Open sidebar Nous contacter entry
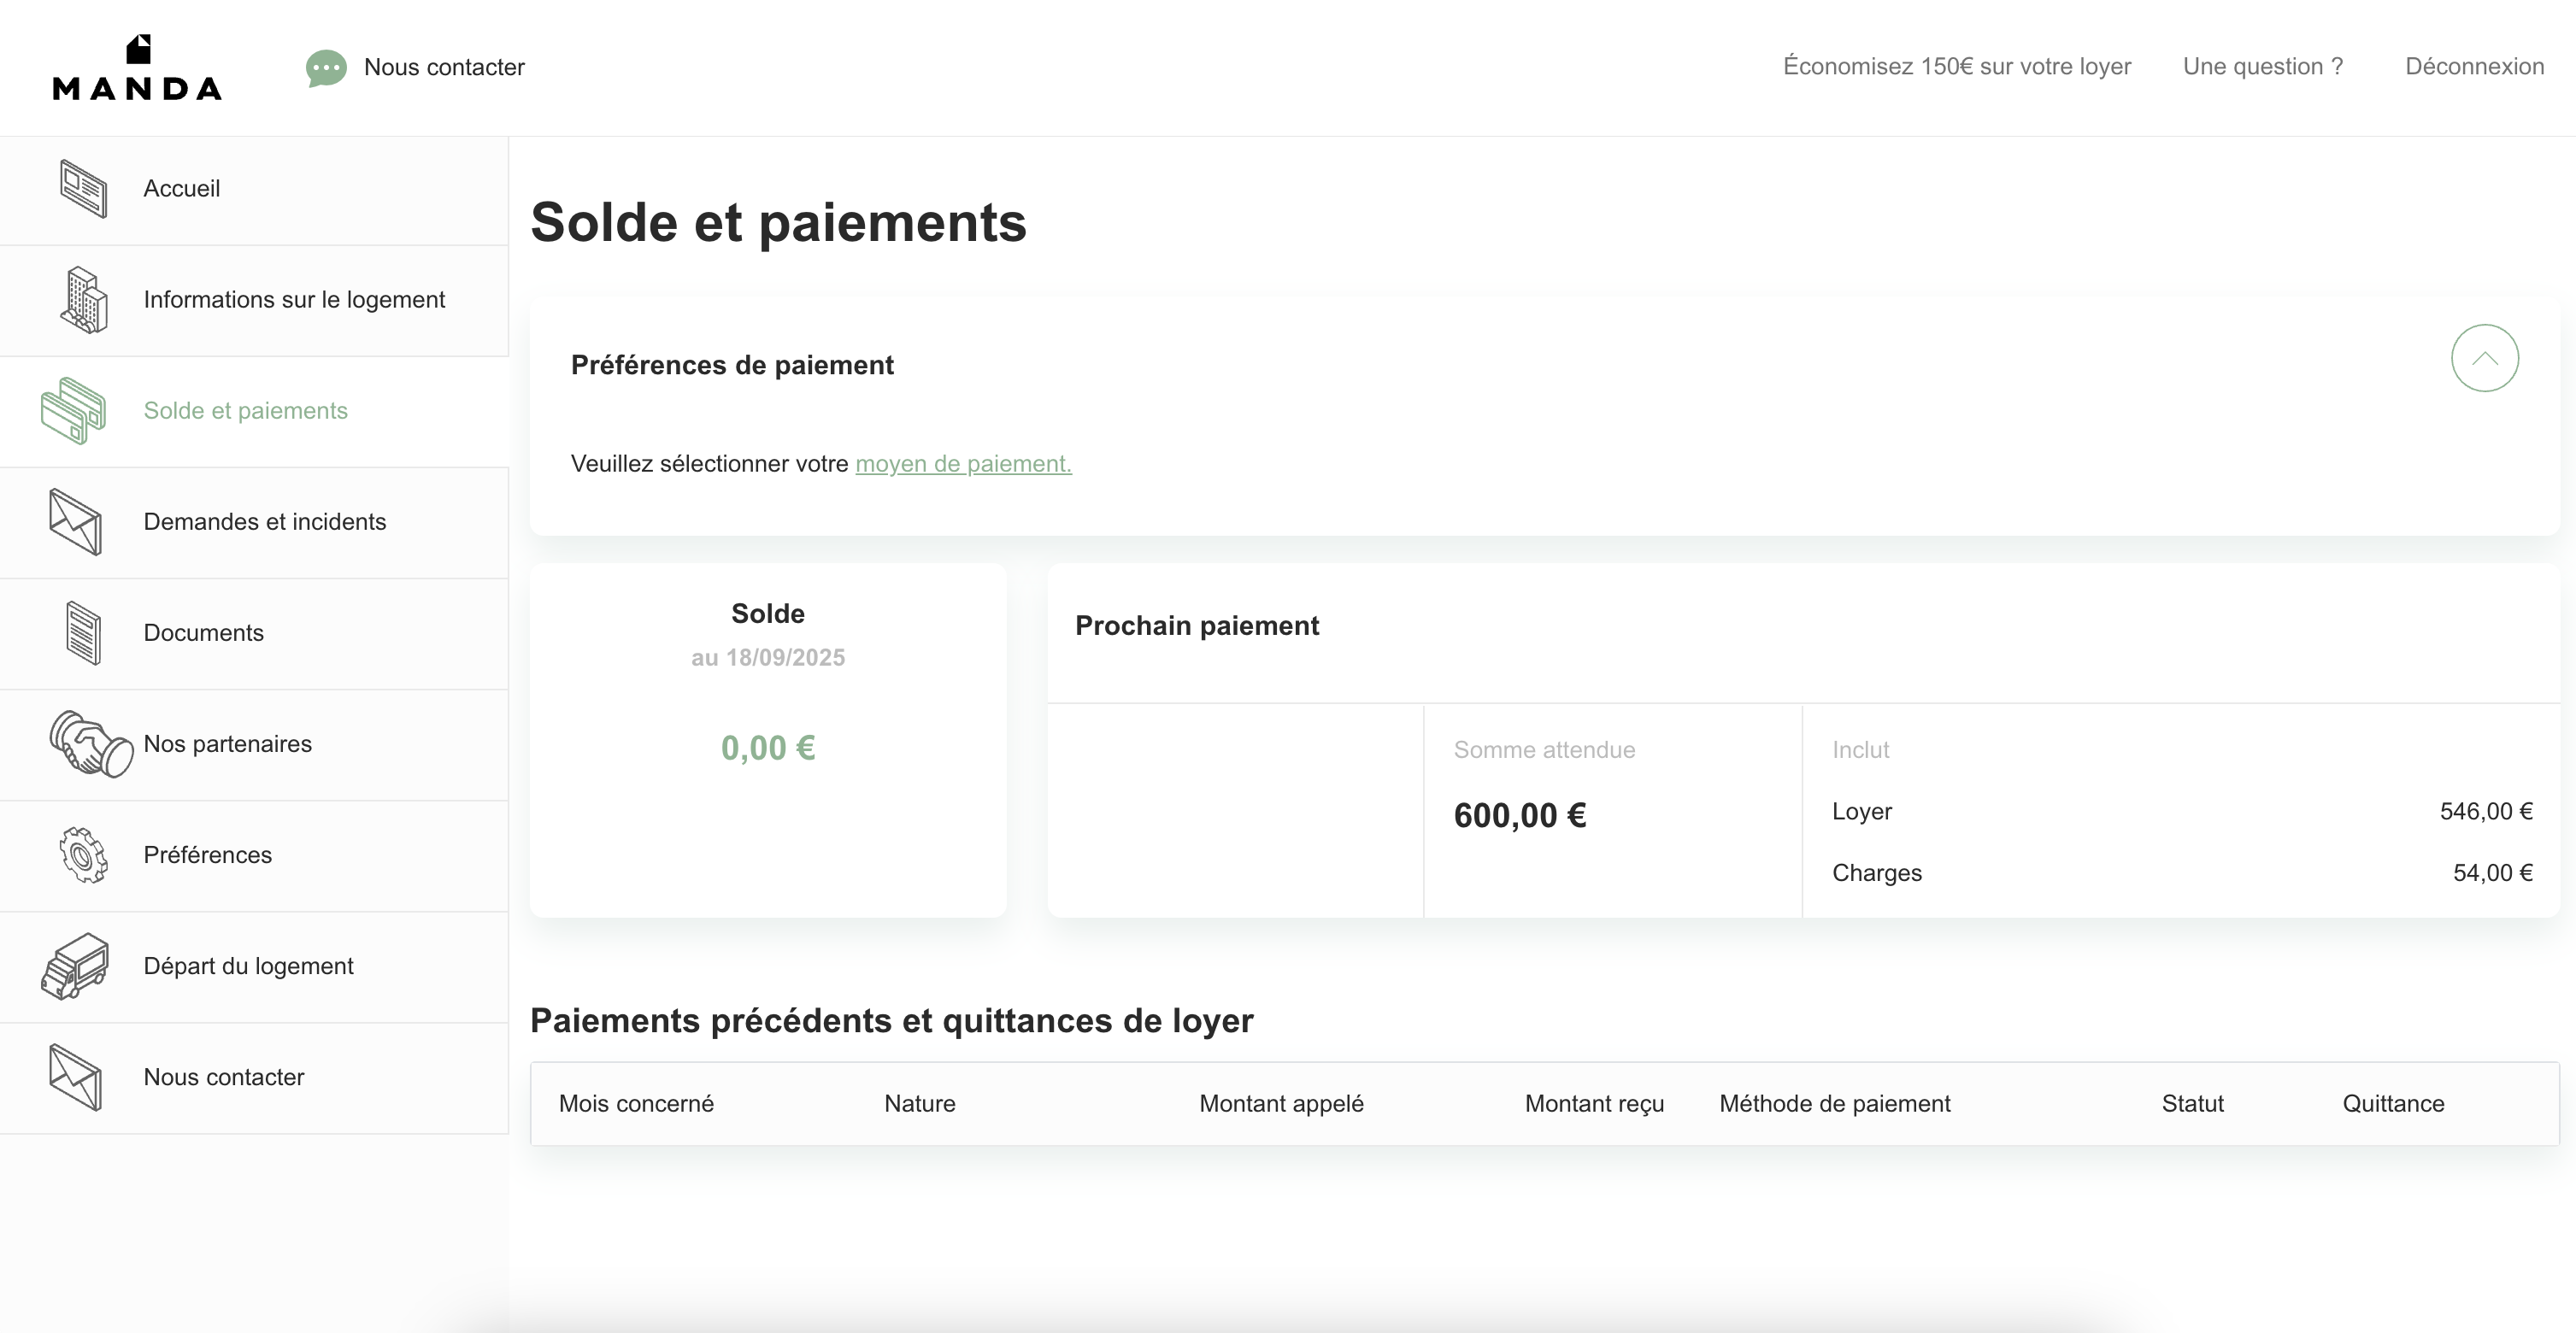The width and height of the screenshot is (2576, 1333). click(254, 1078)
